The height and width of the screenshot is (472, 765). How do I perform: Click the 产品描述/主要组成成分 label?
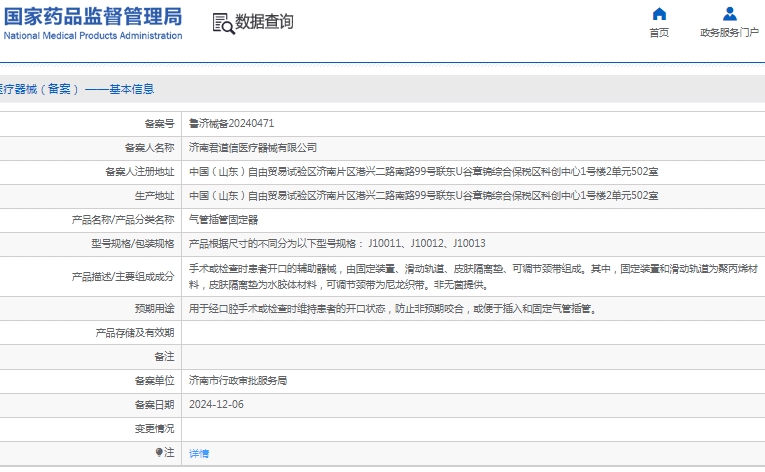click(x=123, y=277)
